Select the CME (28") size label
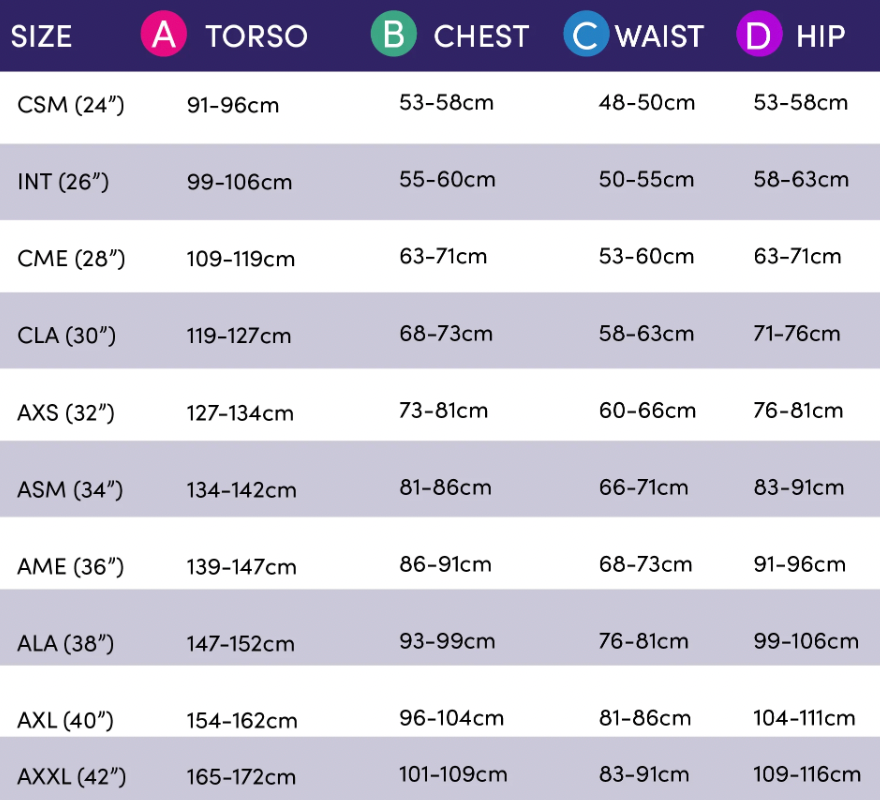880x800 pixels. click(x=71, y=258)
